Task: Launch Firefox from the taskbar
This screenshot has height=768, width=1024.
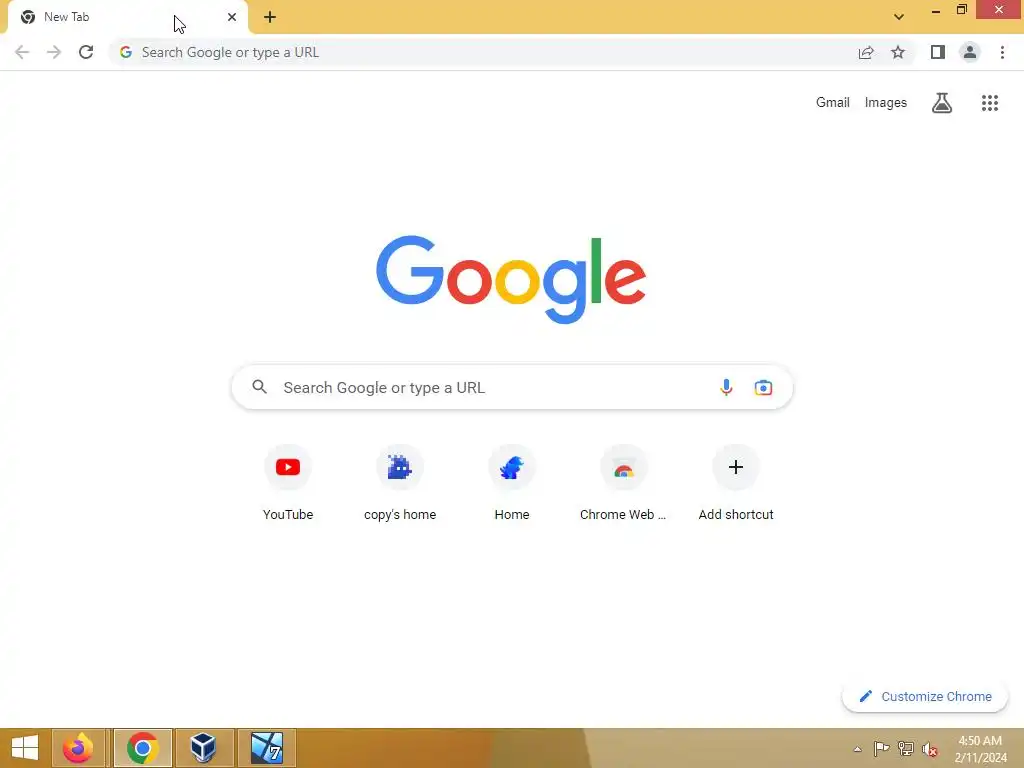Action: click(78, 748)
